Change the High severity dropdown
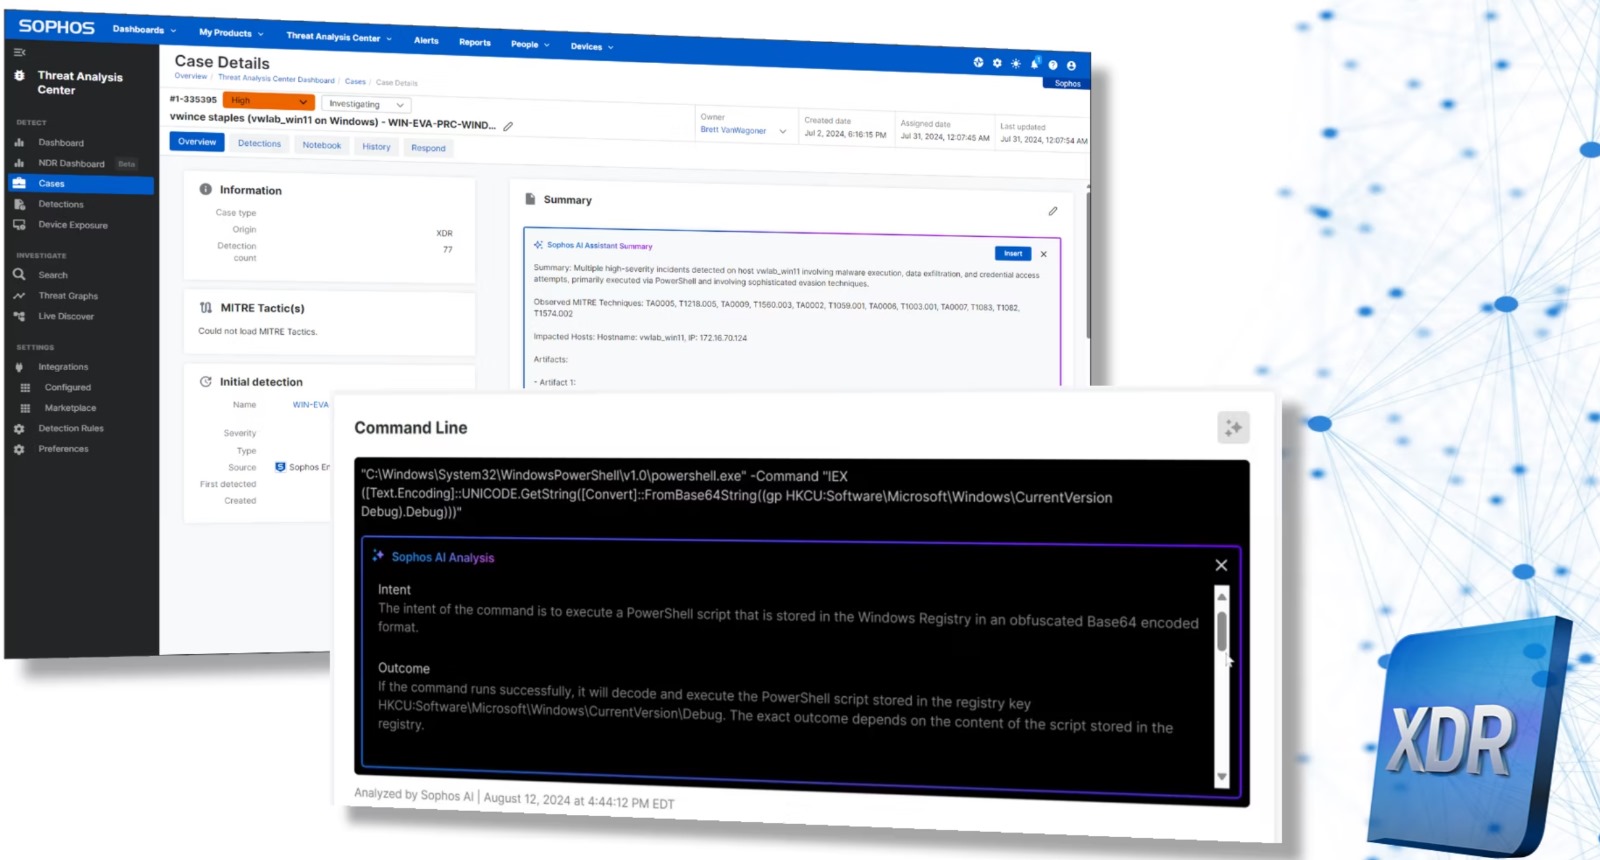 [x=269, y=101]
